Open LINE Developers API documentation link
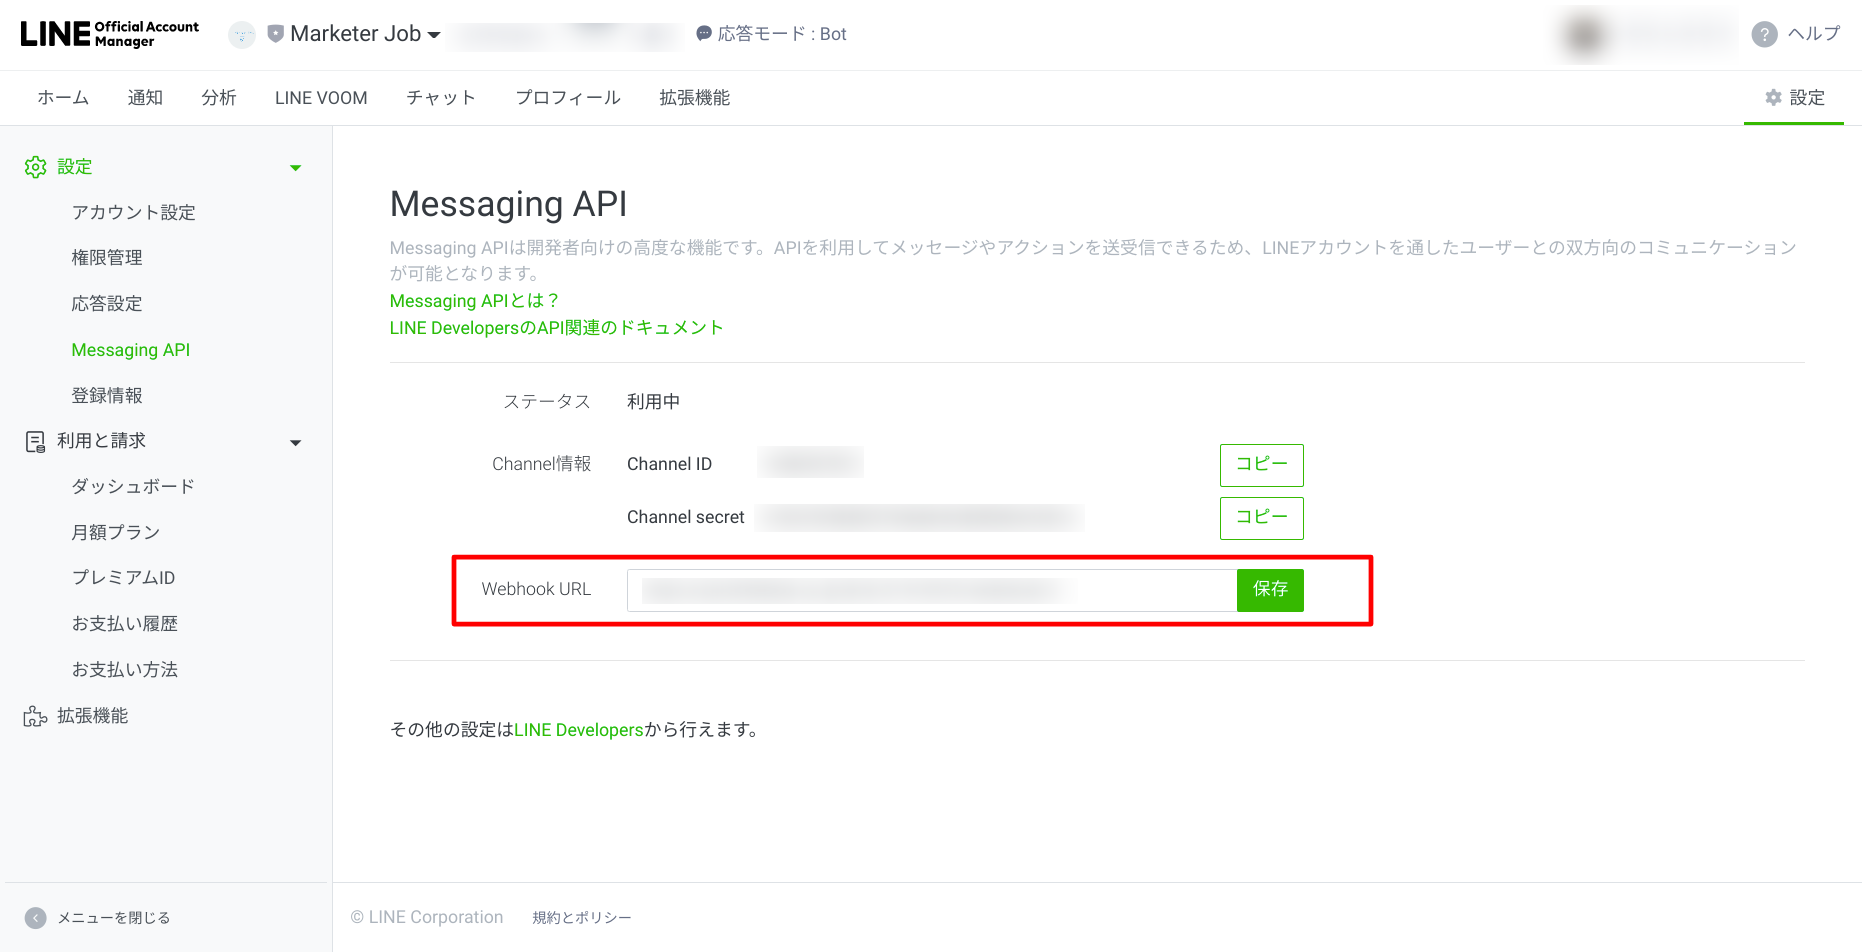Image resolution: width=1862 pixels, height=952 pixels. coord(557,328)
